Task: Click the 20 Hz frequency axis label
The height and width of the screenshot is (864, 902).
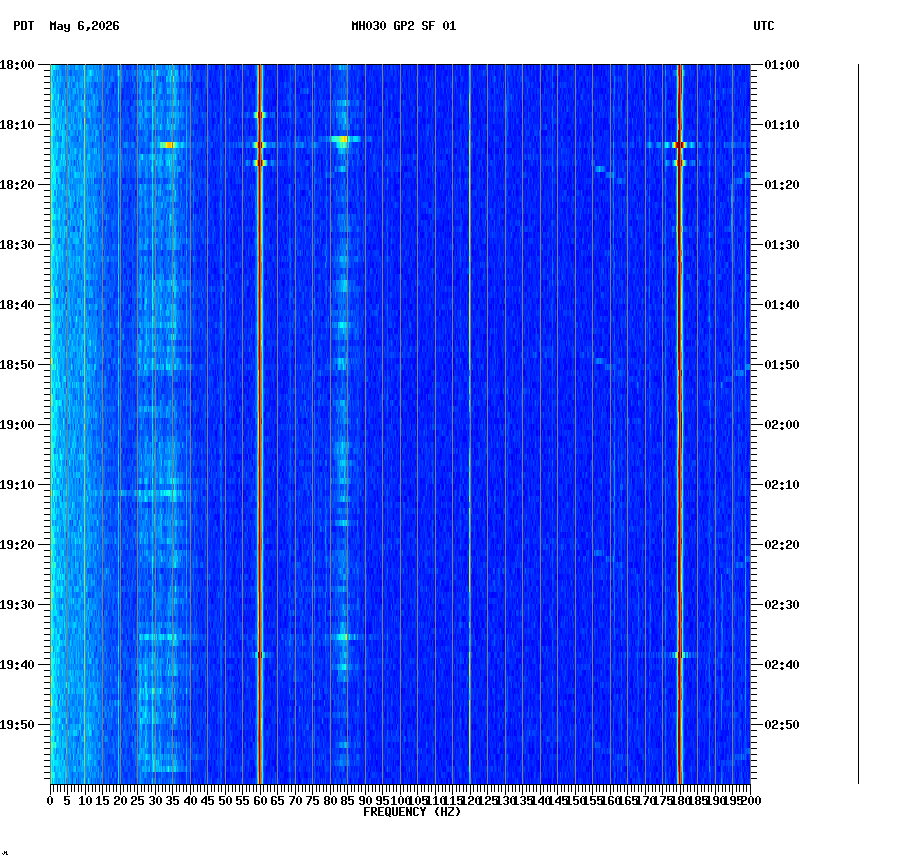Action: (120, 801)
